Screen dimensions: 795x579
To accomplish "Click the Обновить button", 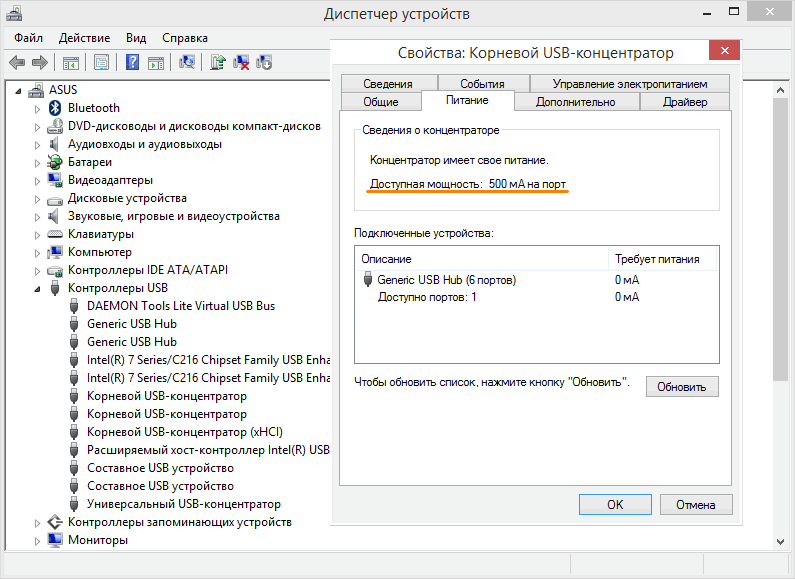I will [x=682, y=387].
